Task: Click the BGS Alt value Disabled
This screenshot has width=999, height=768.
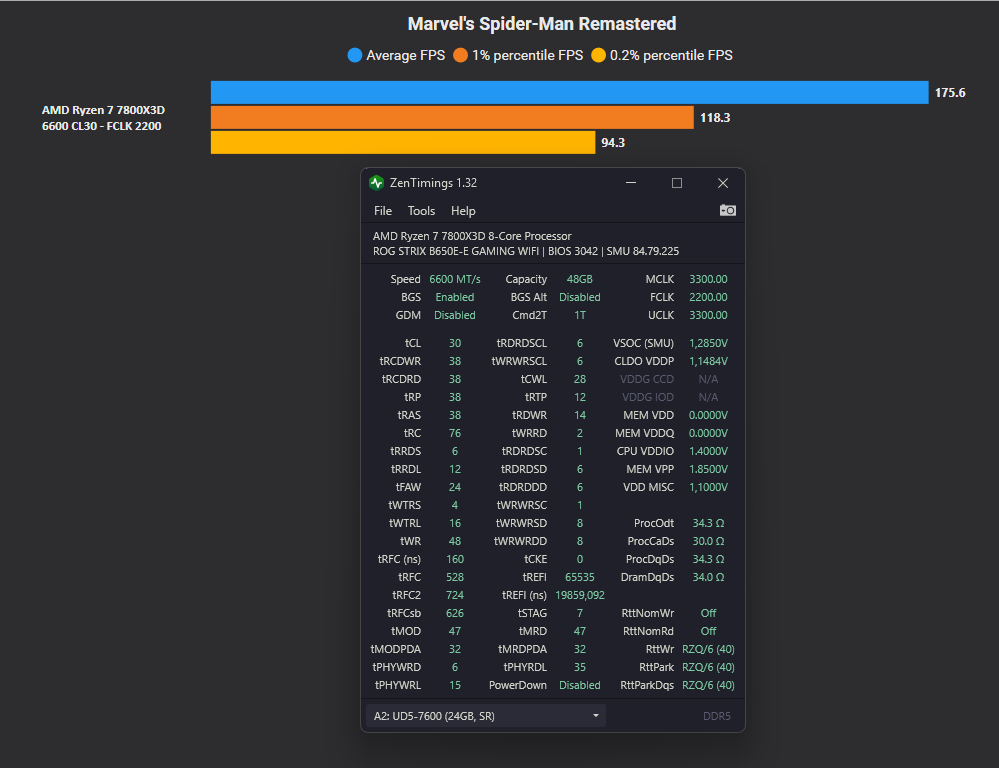Action: (x=580, y=297)
